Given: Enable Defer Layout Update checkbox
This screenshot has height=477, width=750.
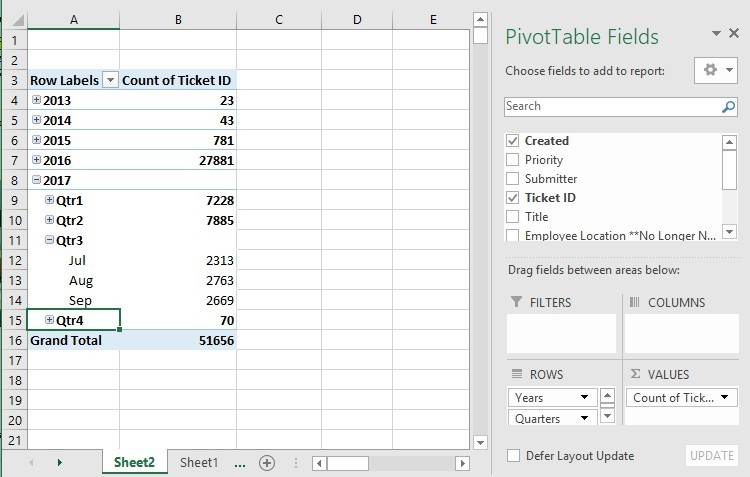Looking at the screenshot, I should [x=513, y=456].
